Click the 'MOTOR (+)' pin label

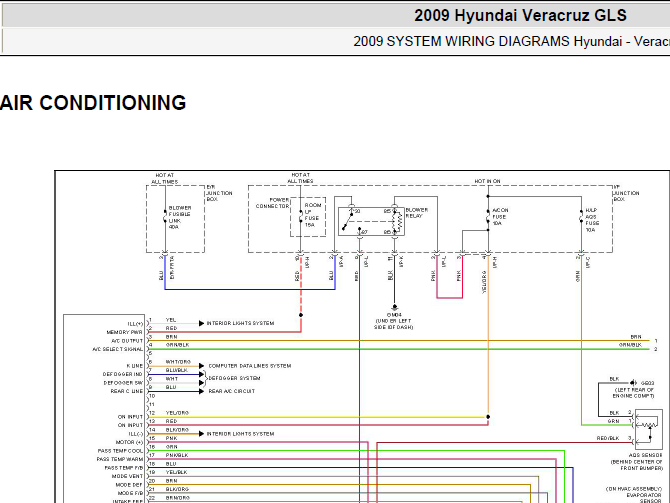click(x=129, y=442)
